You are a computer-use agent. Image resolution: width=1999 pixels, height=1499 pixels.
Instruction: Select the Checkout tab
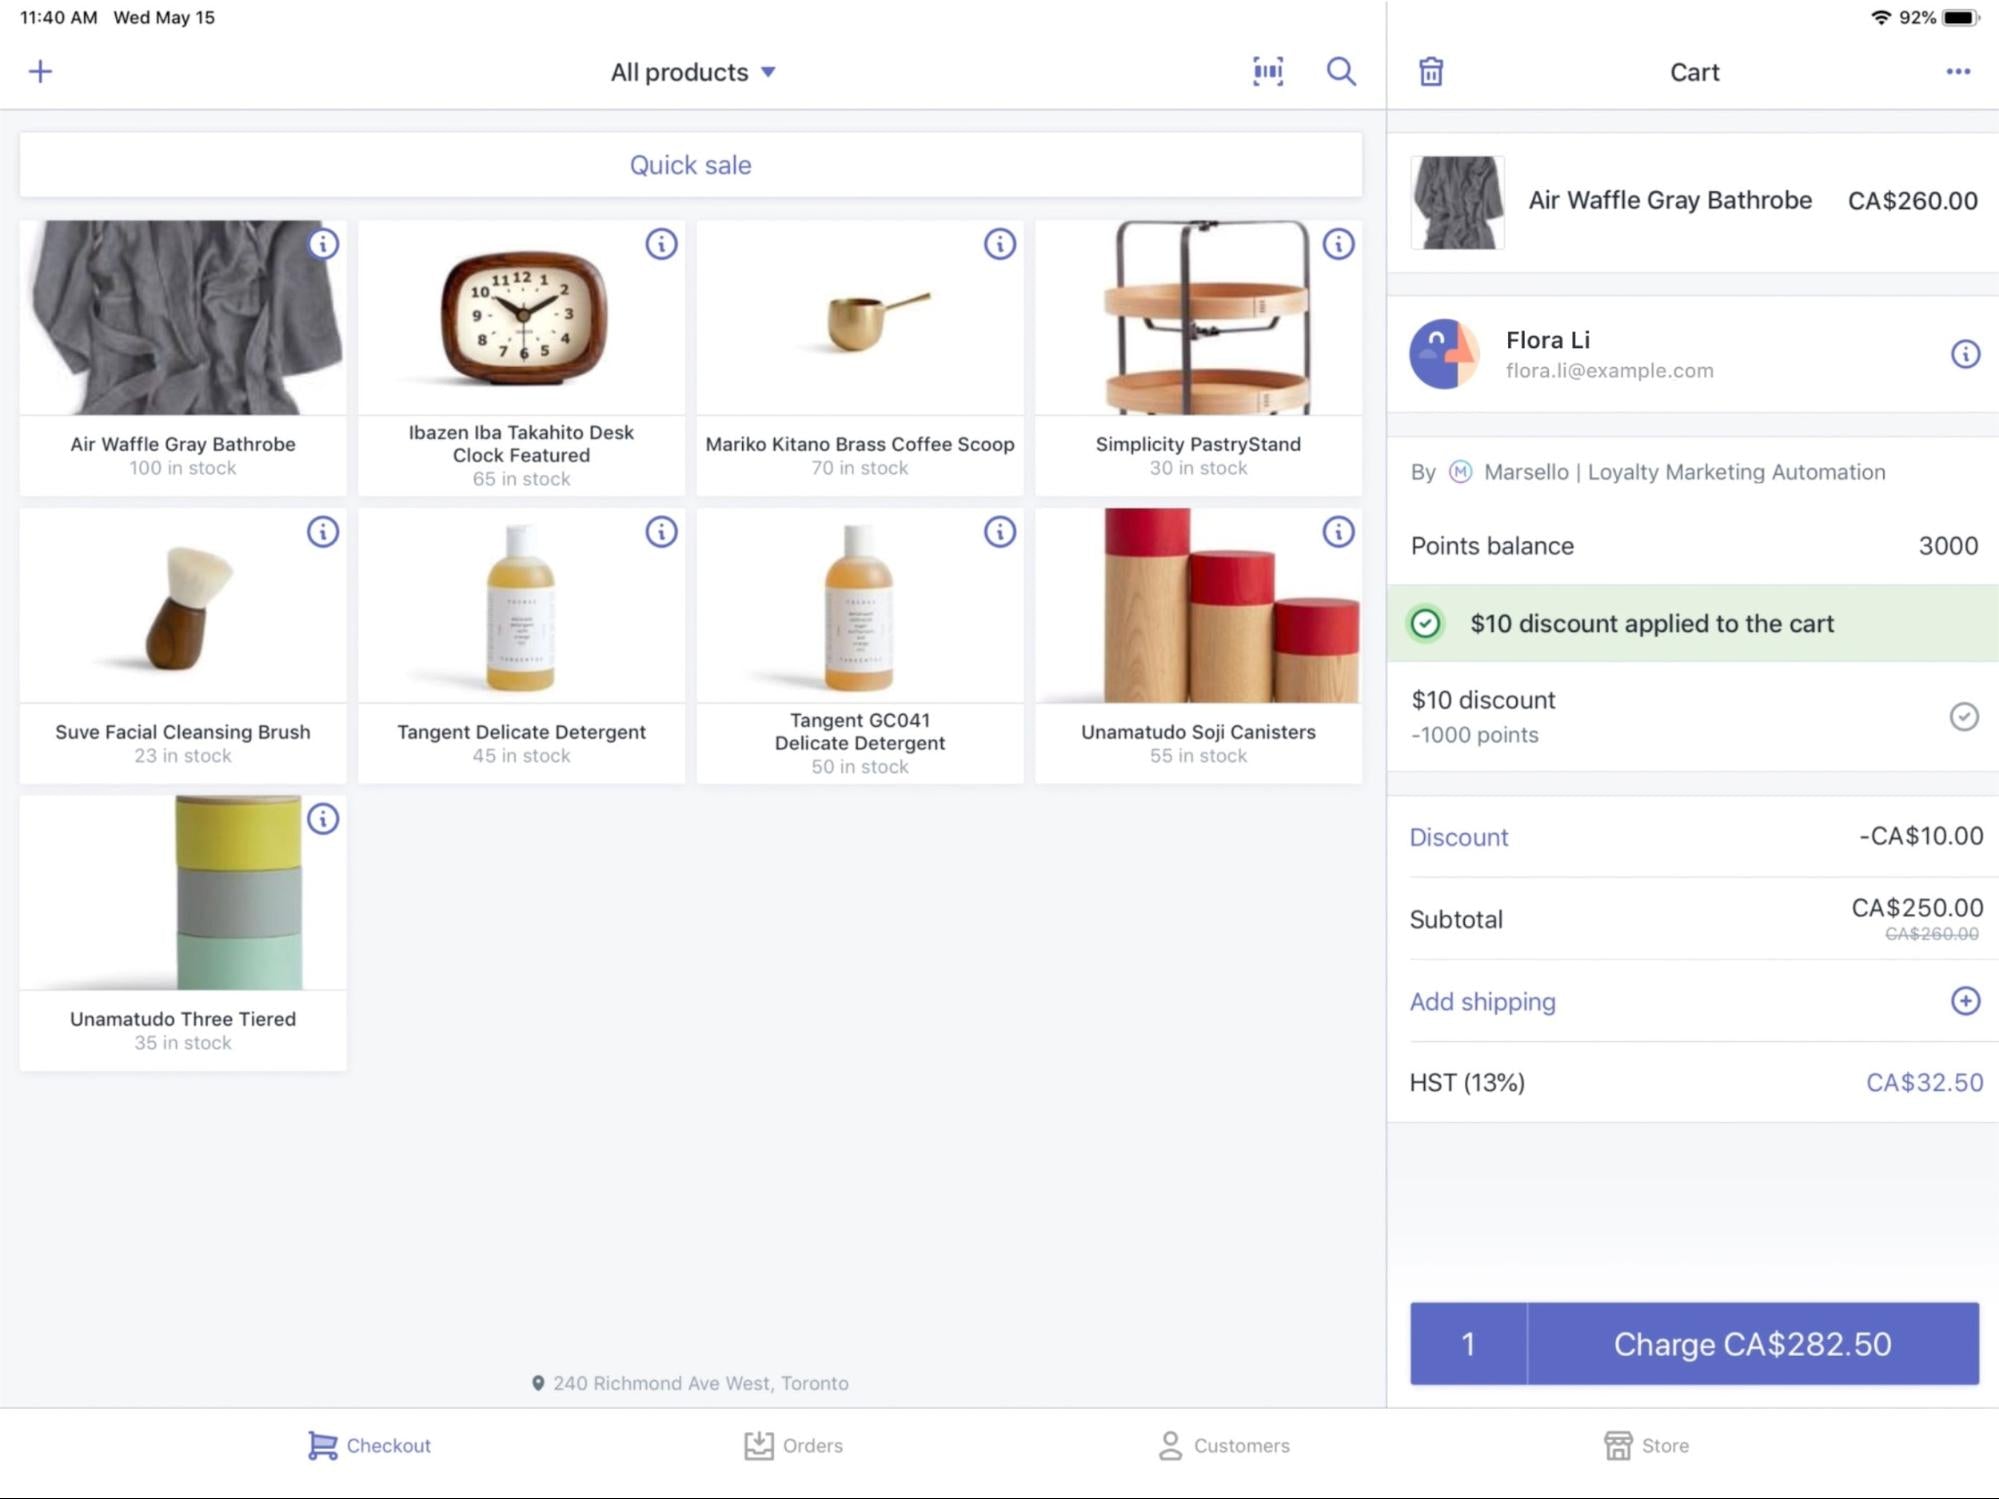click(368, 1444)
